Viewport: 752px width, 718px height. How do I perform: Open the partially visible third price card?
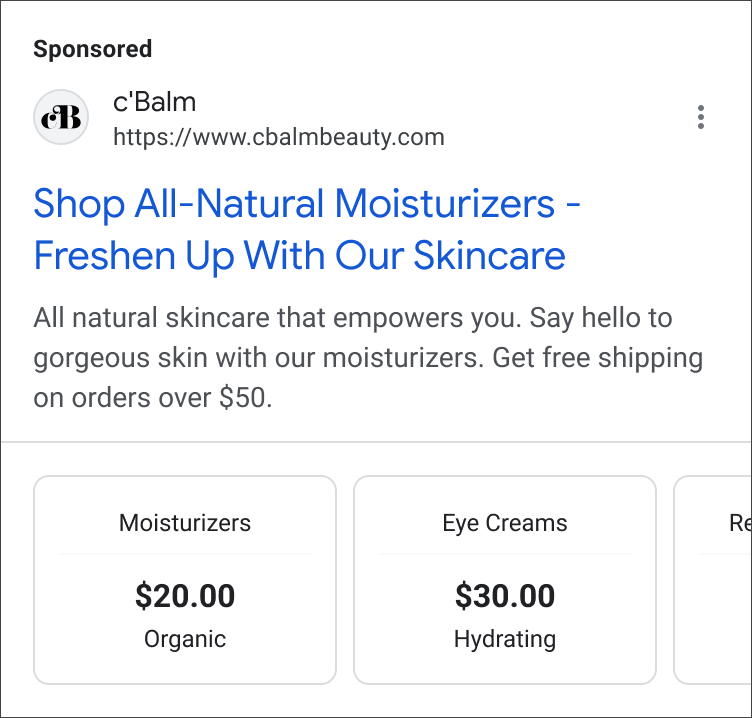click(x=713, y=580)
